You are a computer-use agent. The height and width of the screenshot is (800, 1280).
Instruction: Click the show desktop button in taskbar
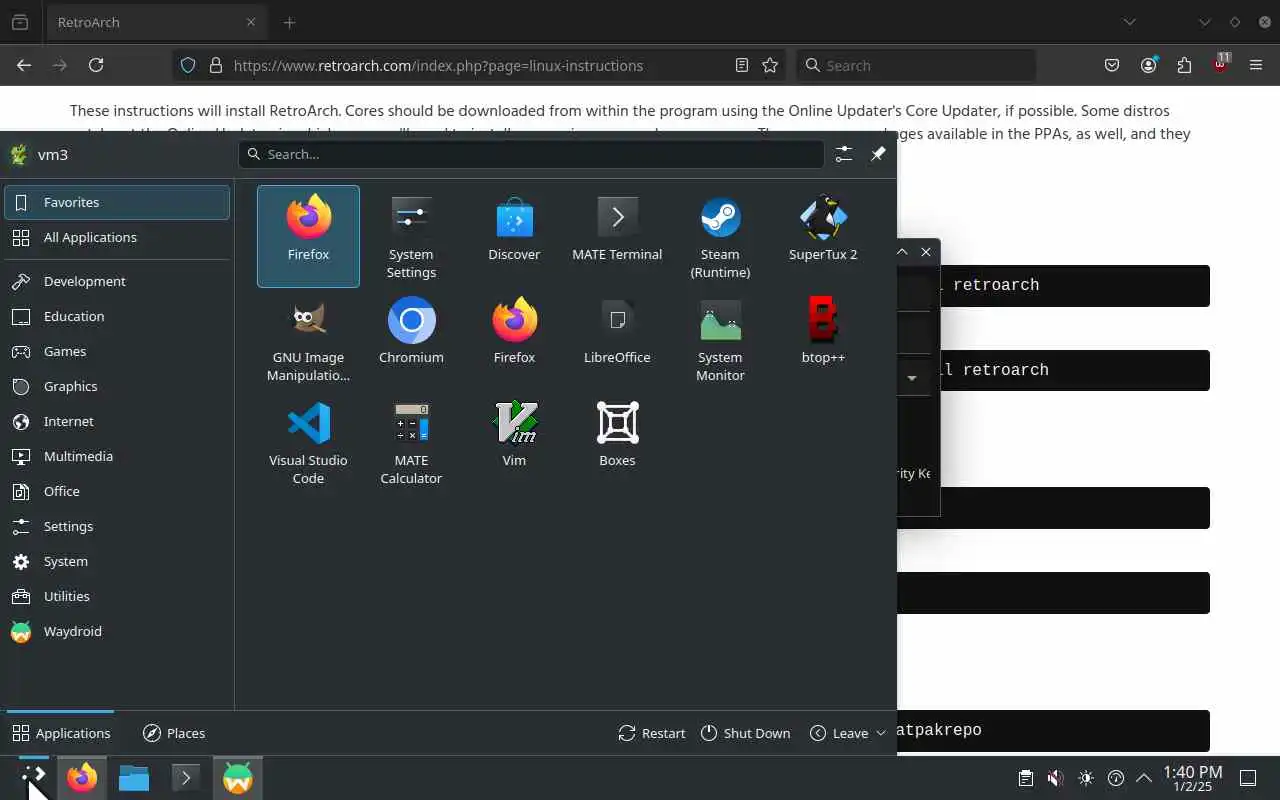click(1248, 778)
